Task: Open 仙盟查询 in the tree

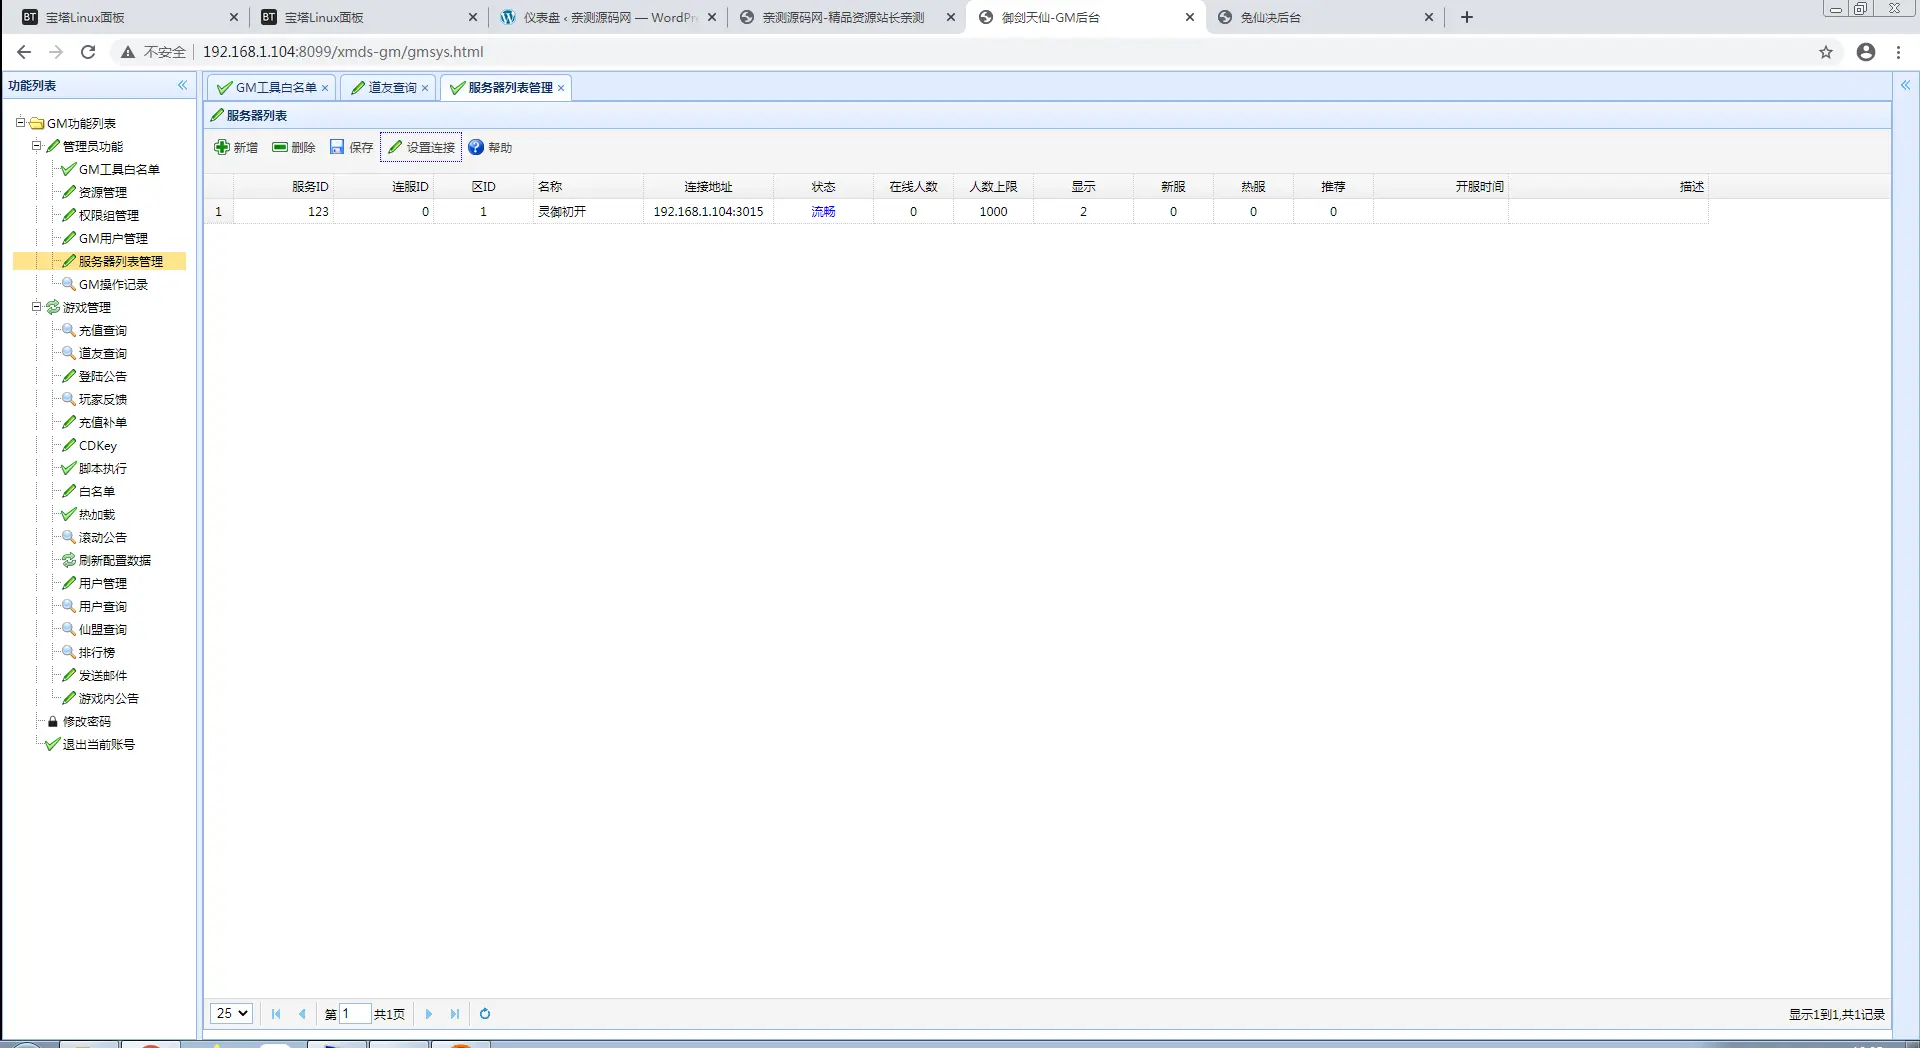Action: click(x=102, y=629)
